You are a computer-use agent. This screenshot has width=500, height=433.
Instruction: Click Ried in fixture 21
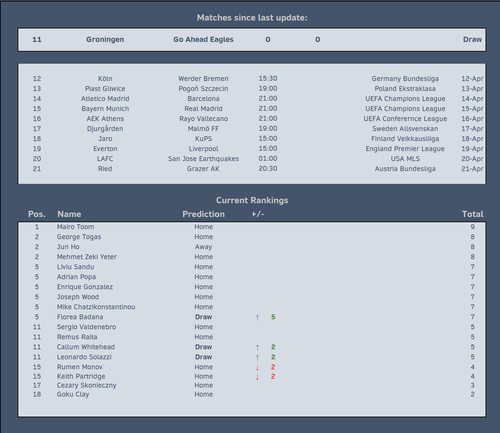pyautogui.click(x=105, y=169)
